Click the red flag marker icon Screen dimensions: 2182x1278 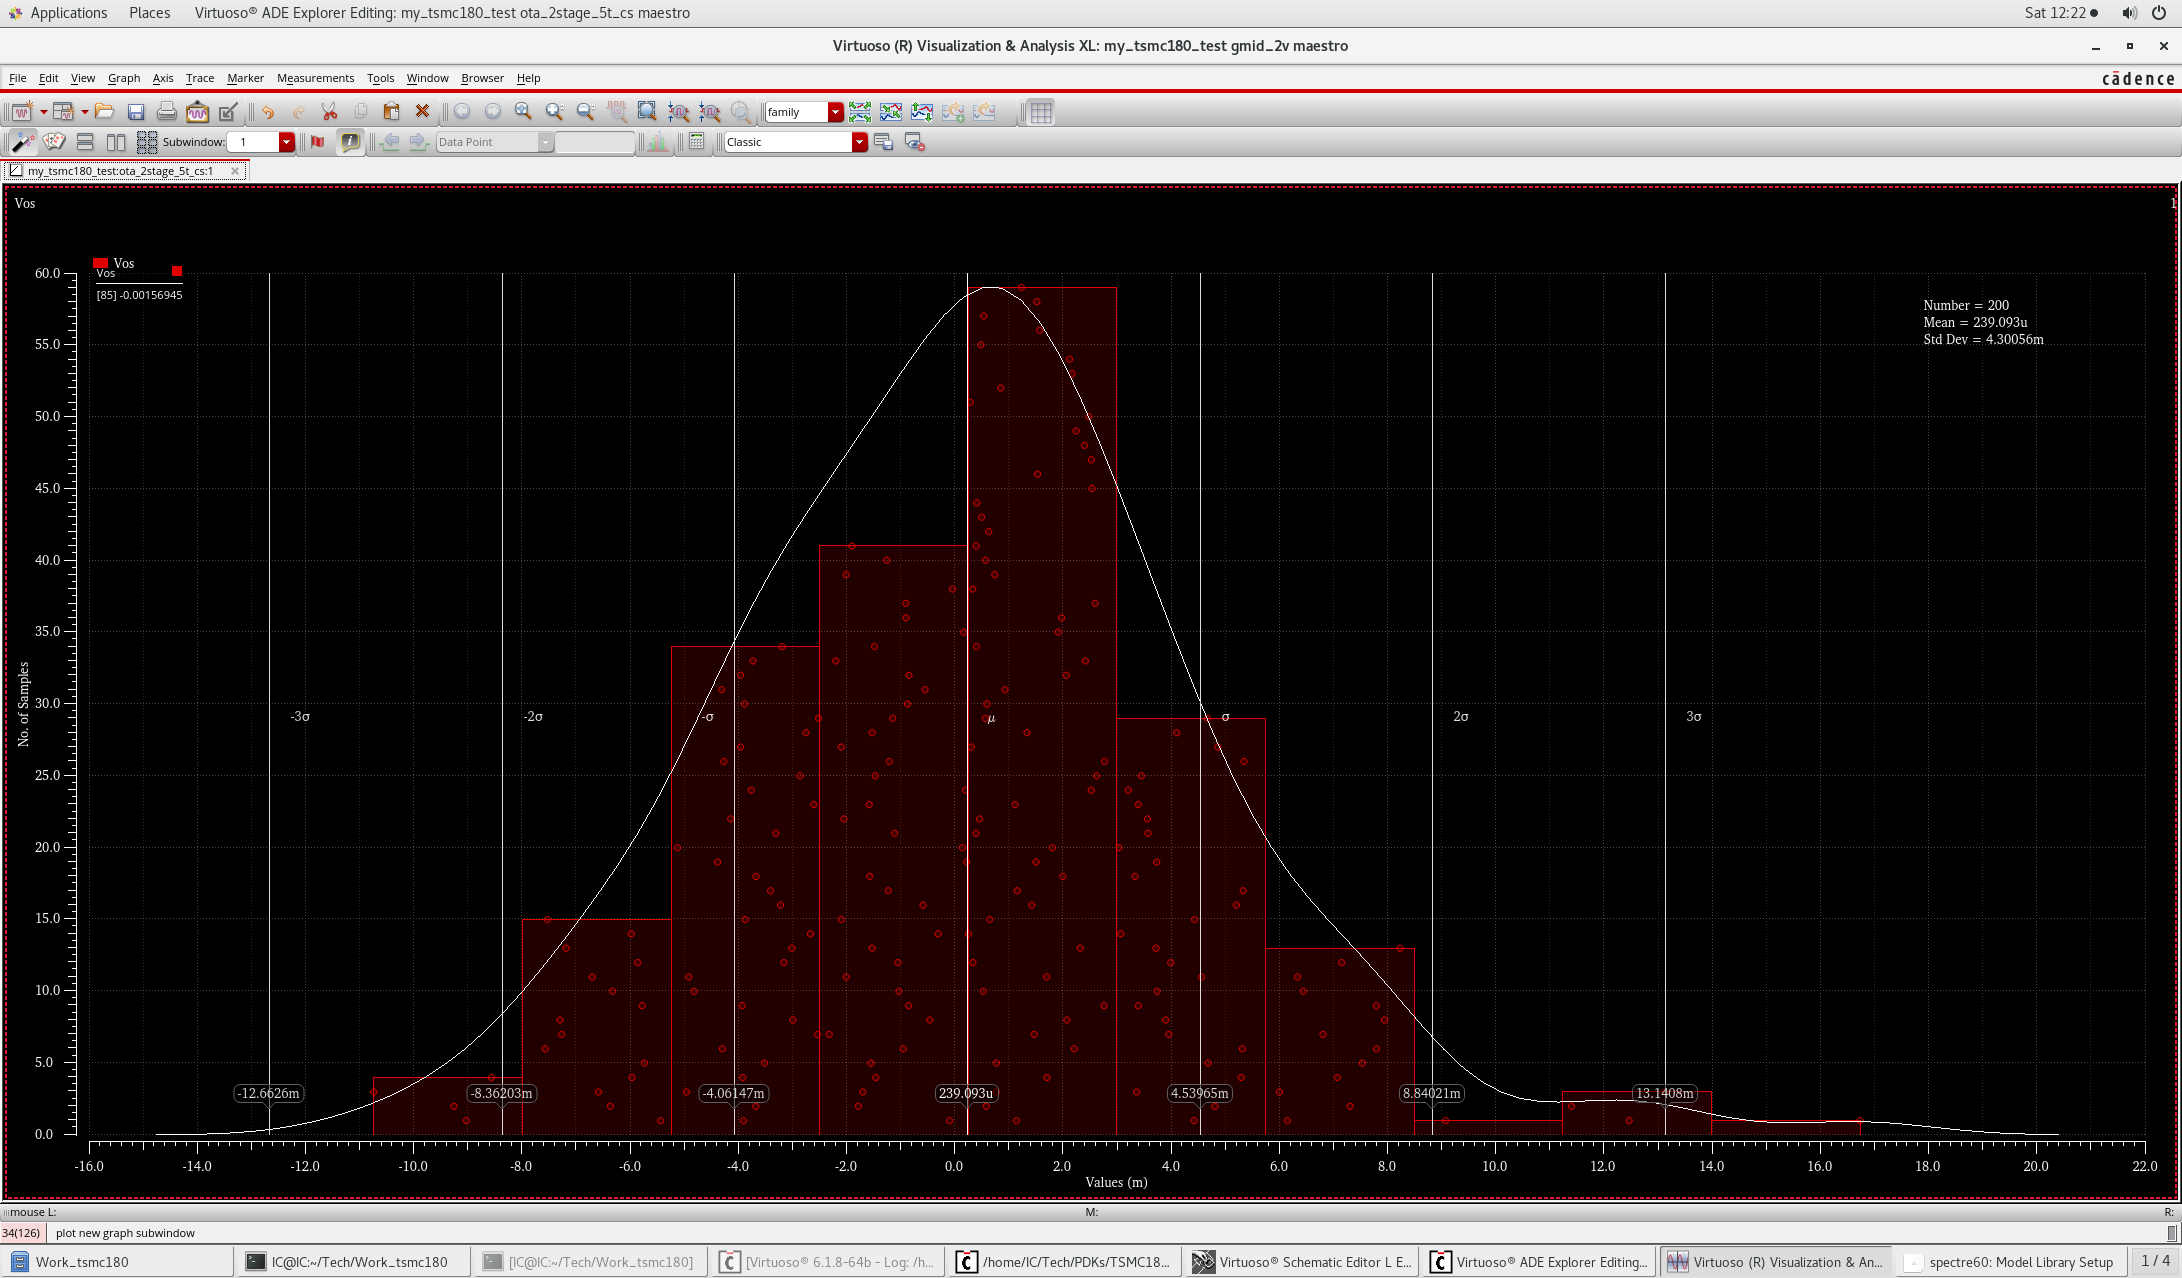pos(318,142)
